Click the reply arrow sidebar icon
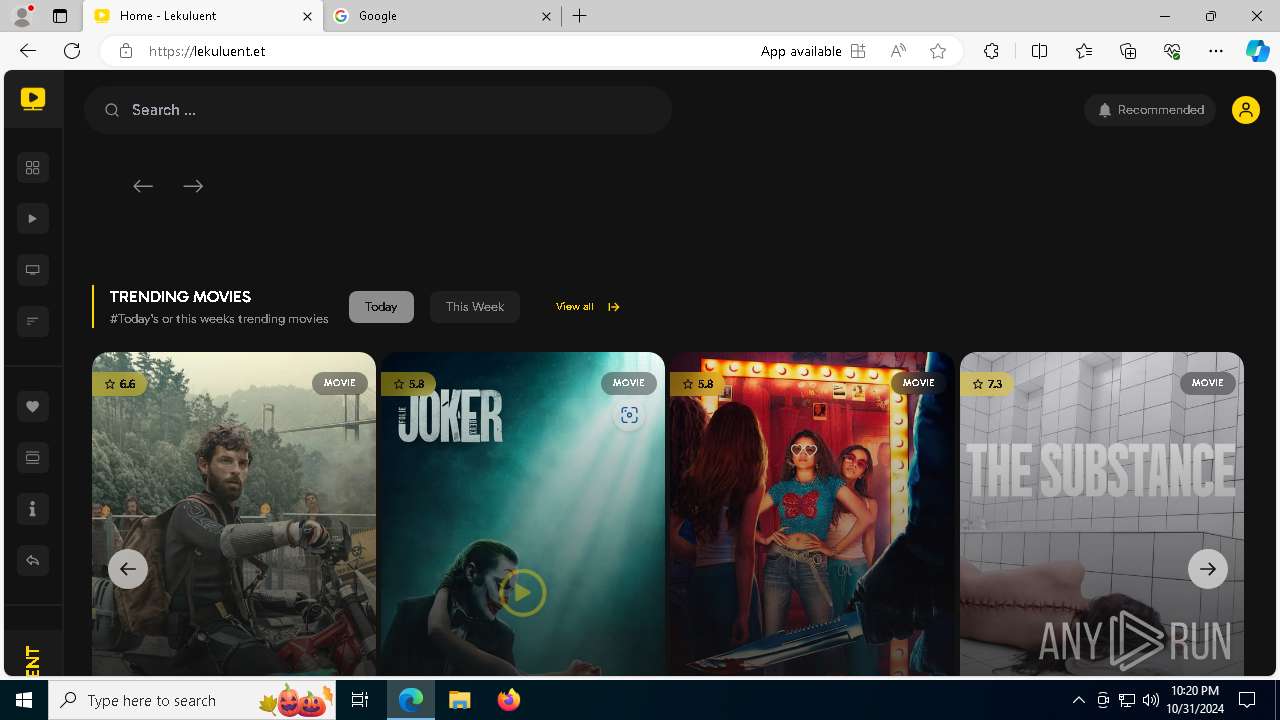 [33, 560]
